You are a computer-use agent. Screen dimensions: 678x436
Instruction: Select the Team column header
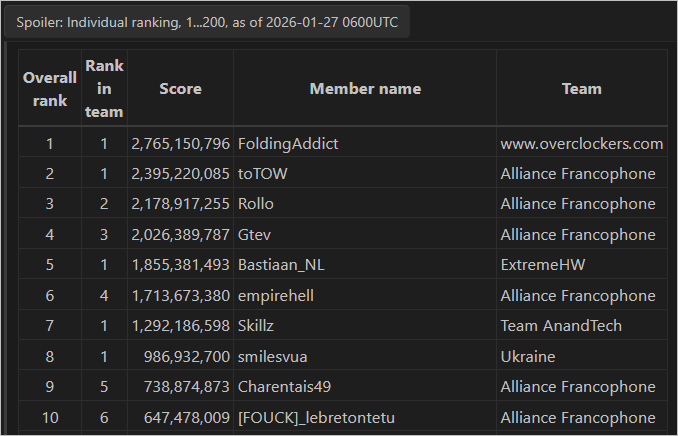581,88
